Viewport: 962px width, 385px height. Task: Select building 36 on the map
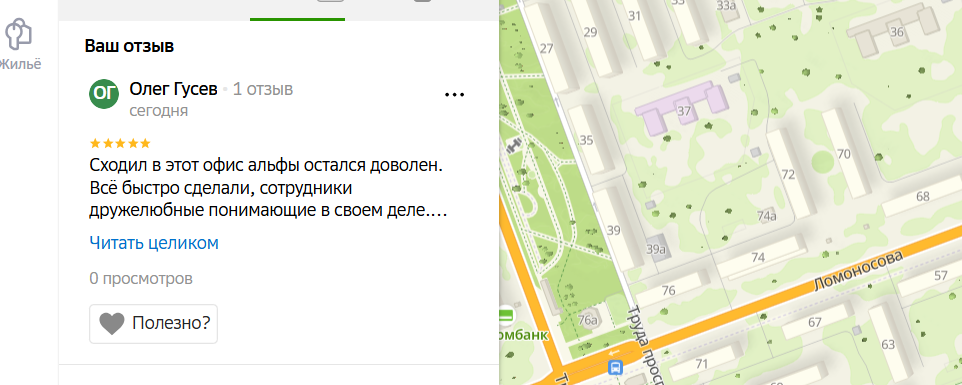point(897,32)
